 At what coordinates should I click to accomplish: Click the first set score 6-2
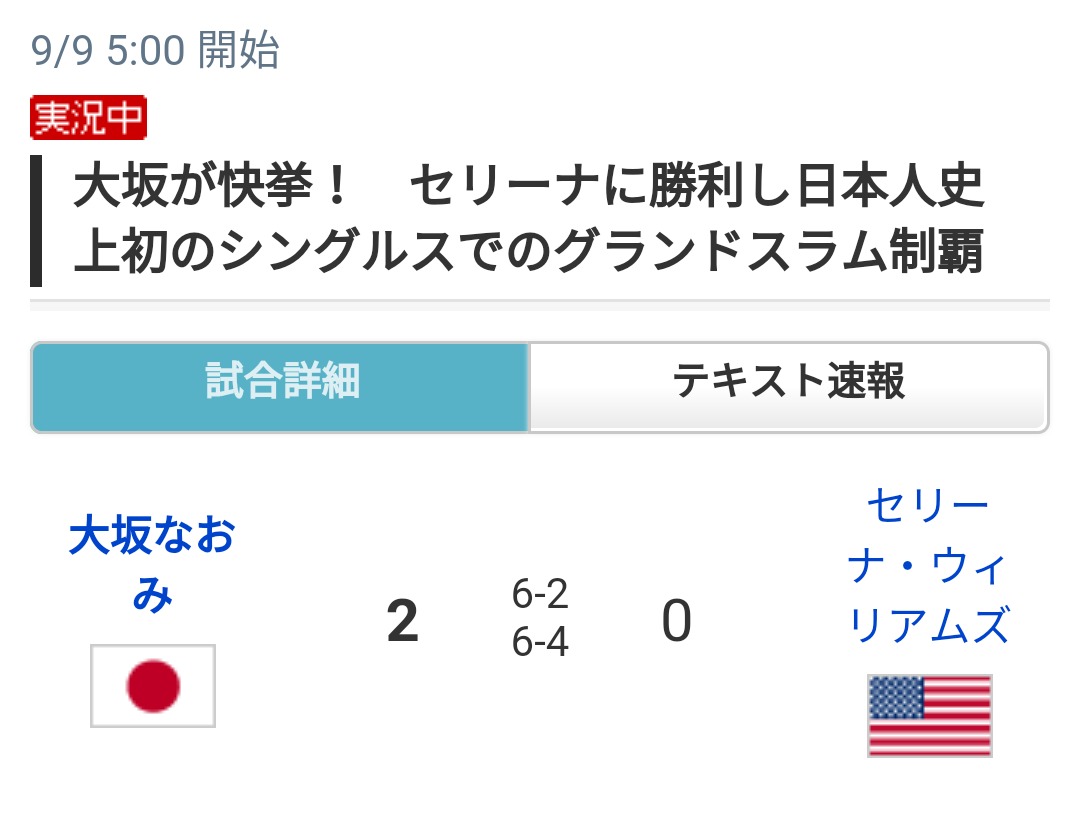click(x=540, y=596)
